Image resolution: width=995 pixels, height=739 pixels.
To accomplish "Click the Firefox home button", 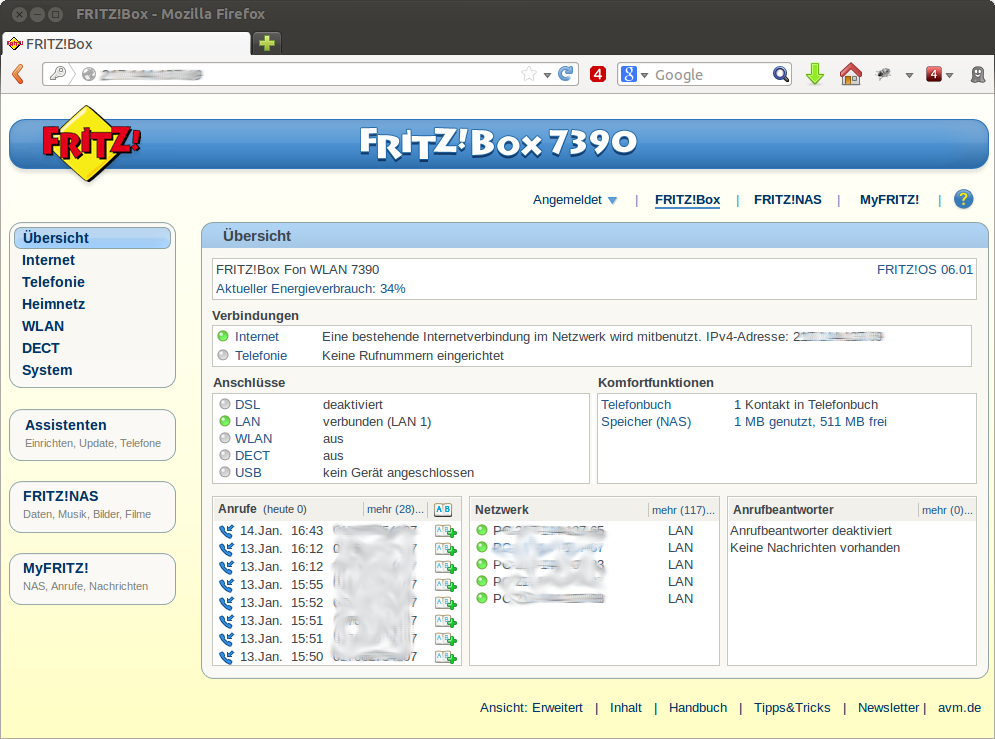I will point(850,74).
